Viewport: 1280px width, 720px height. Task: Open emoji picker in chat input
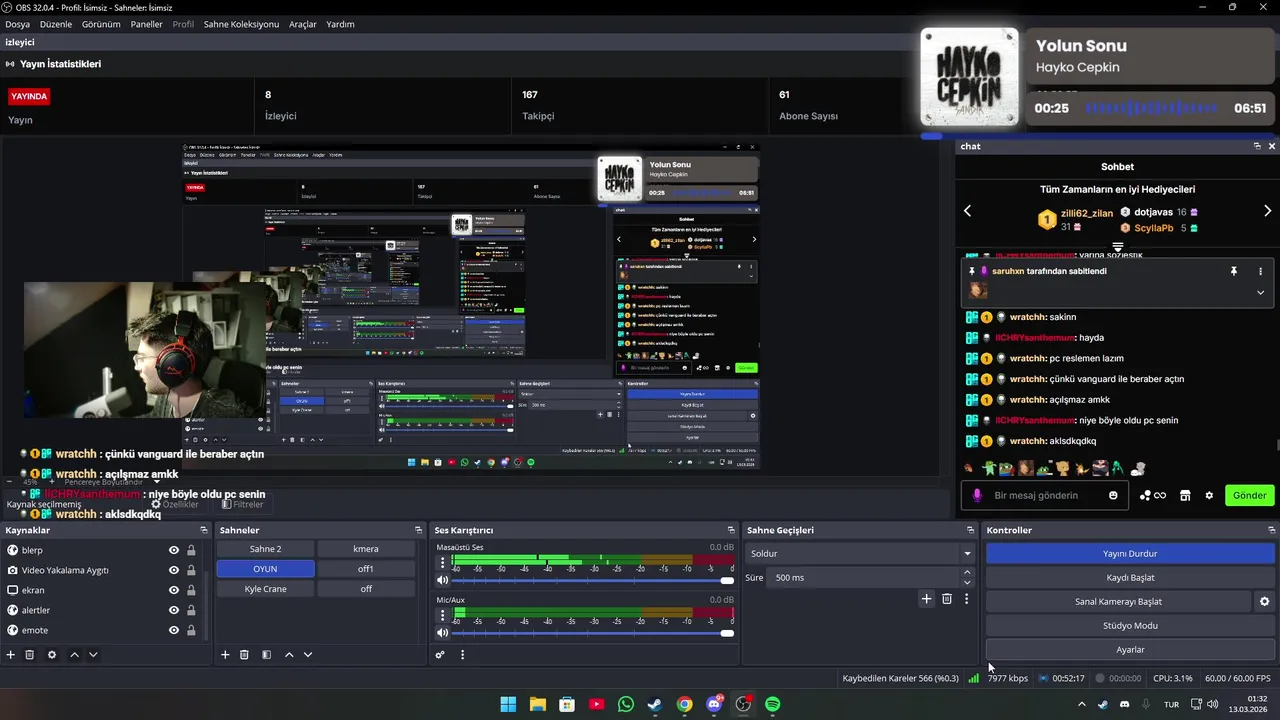tap(1113, 495)
